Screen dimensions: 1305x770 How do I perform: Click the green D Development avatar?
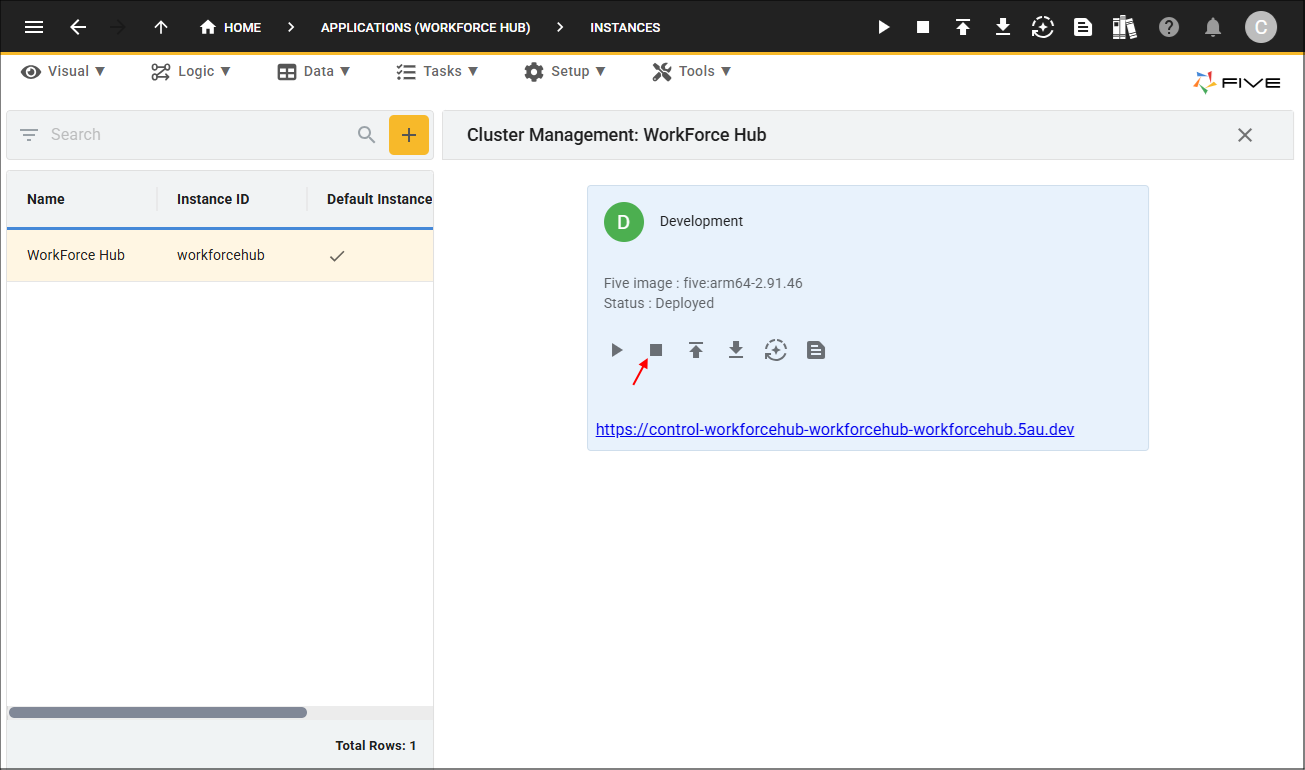pos(624,222)
